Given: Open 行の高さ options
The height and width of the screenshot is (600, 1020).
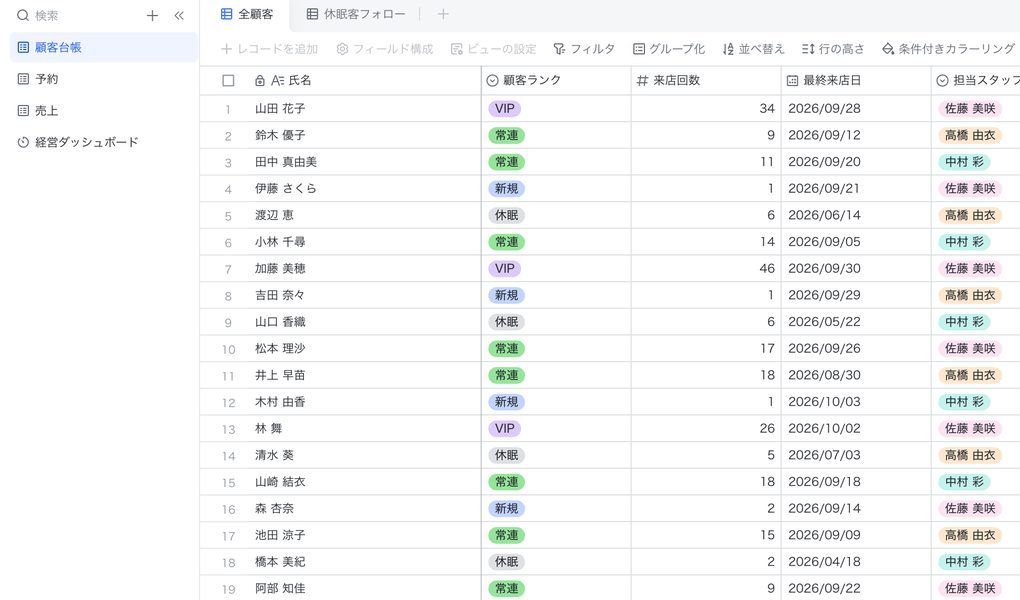Looking at the screenshot, I should click(833, 49).
